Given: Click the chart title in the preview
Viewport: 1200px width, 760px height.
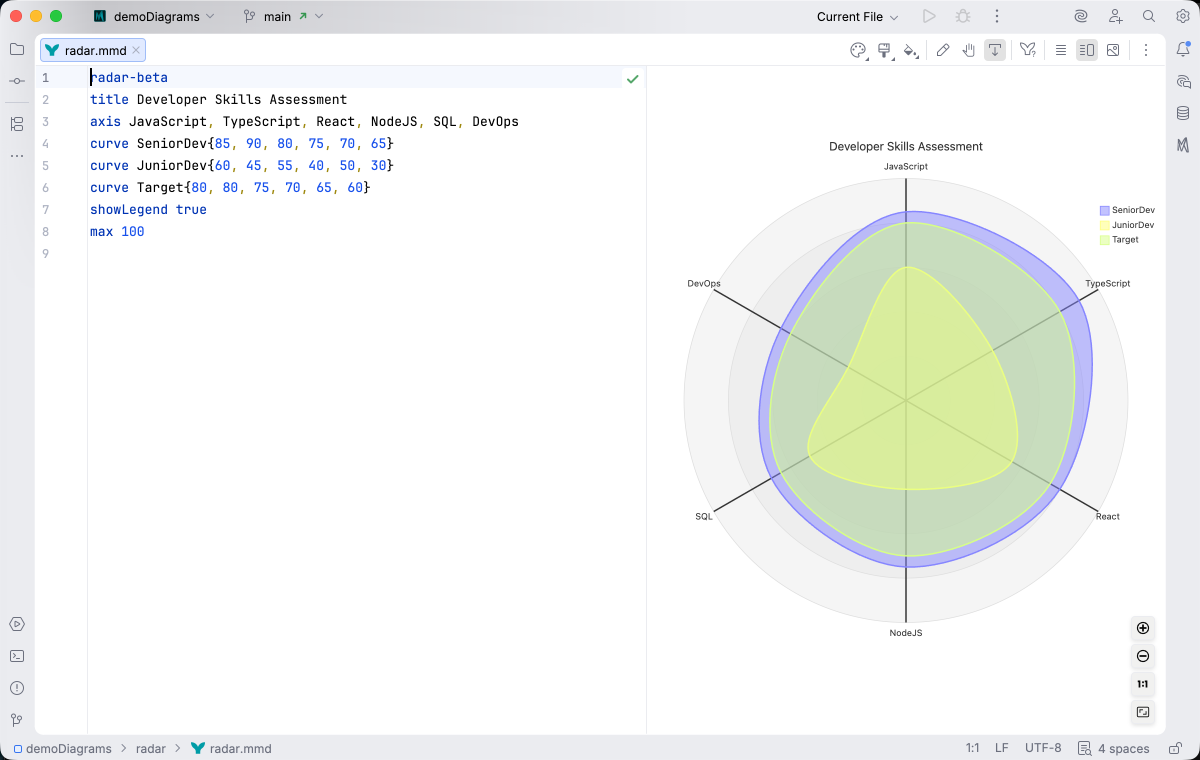Looking at the screenshot, I should (x=906, y=147).
